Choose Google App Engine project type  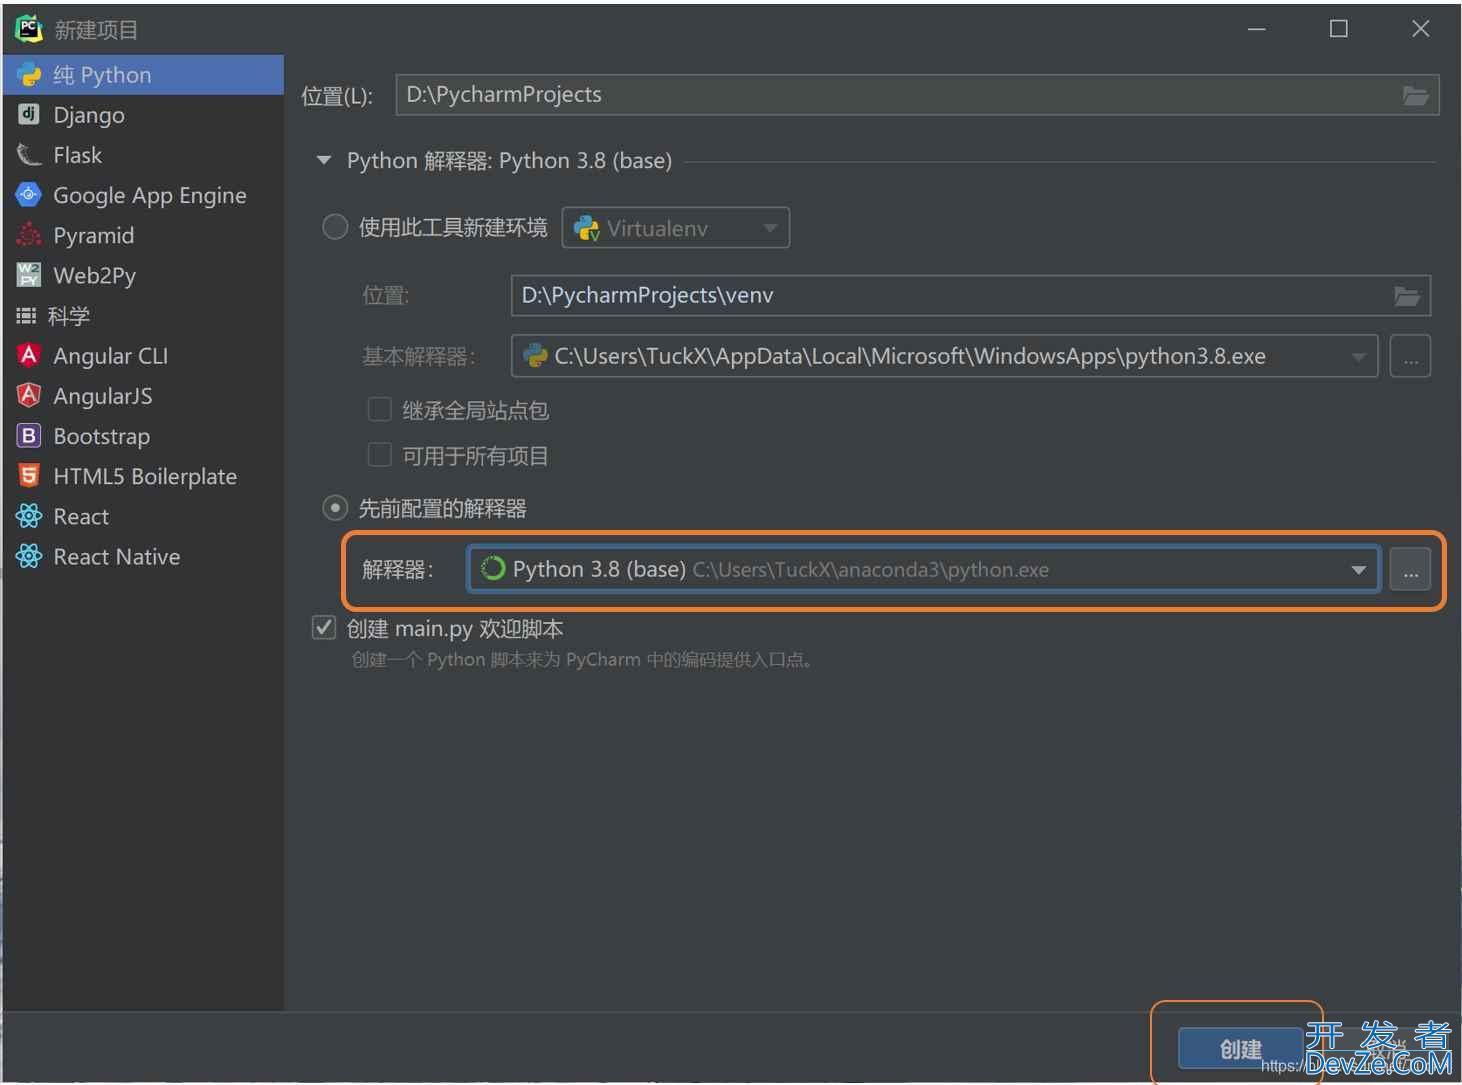[143, 195]
